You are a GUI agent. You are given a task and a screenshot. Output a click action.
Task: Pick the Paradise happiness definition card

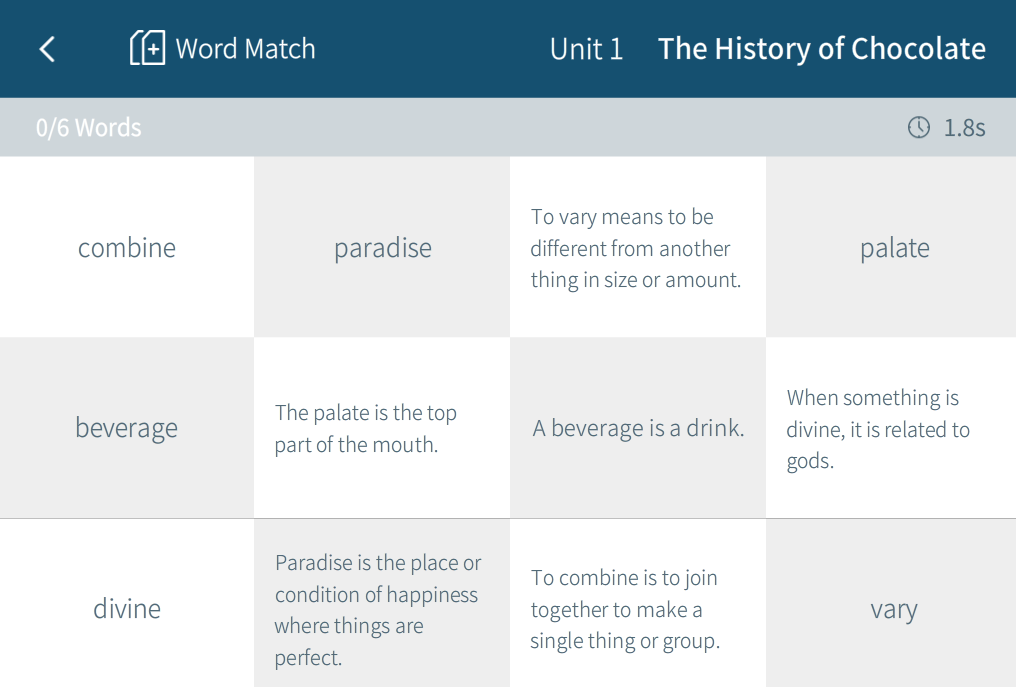point(383,608)
